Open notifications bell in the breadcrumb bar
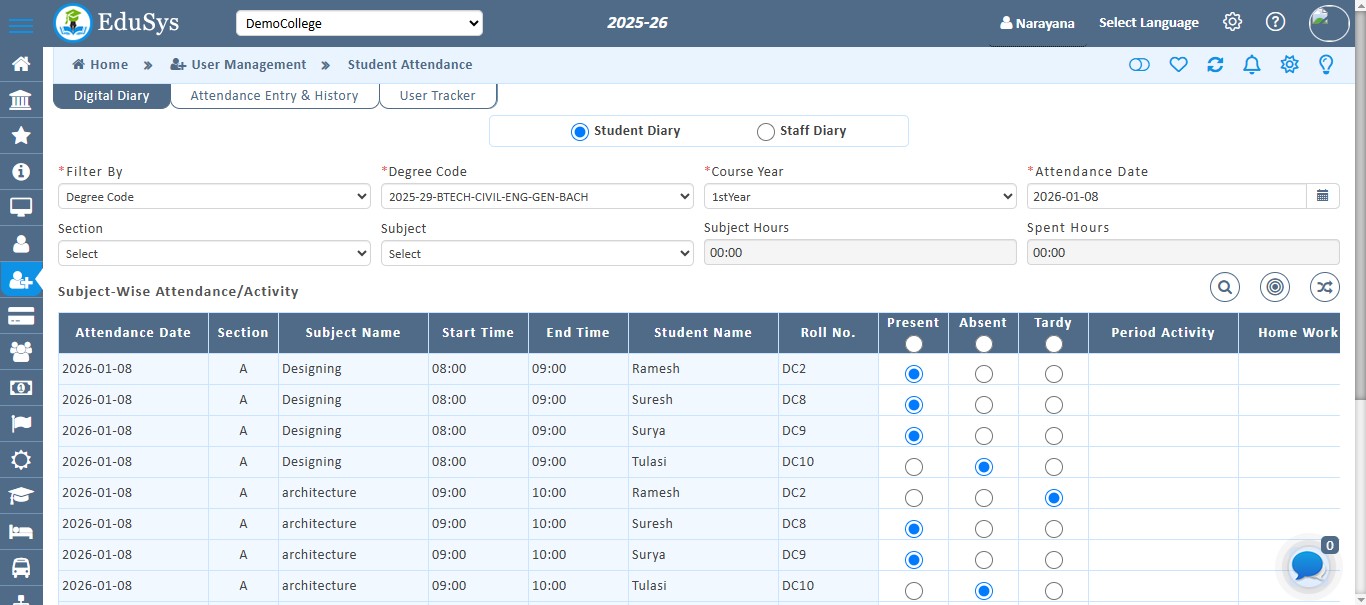The image size is (1366, 605). pos(1251,64)
